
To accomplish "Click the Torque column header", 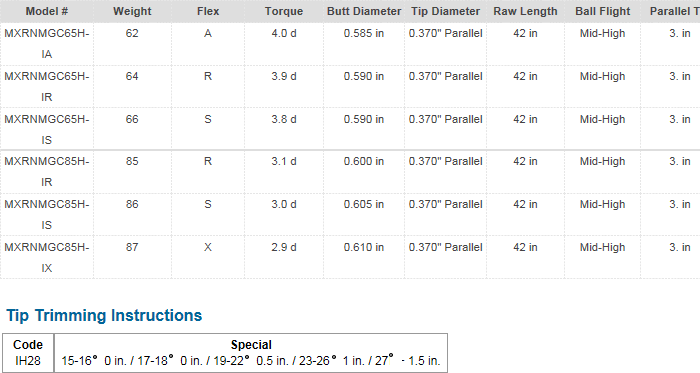I will click(284, 11).
